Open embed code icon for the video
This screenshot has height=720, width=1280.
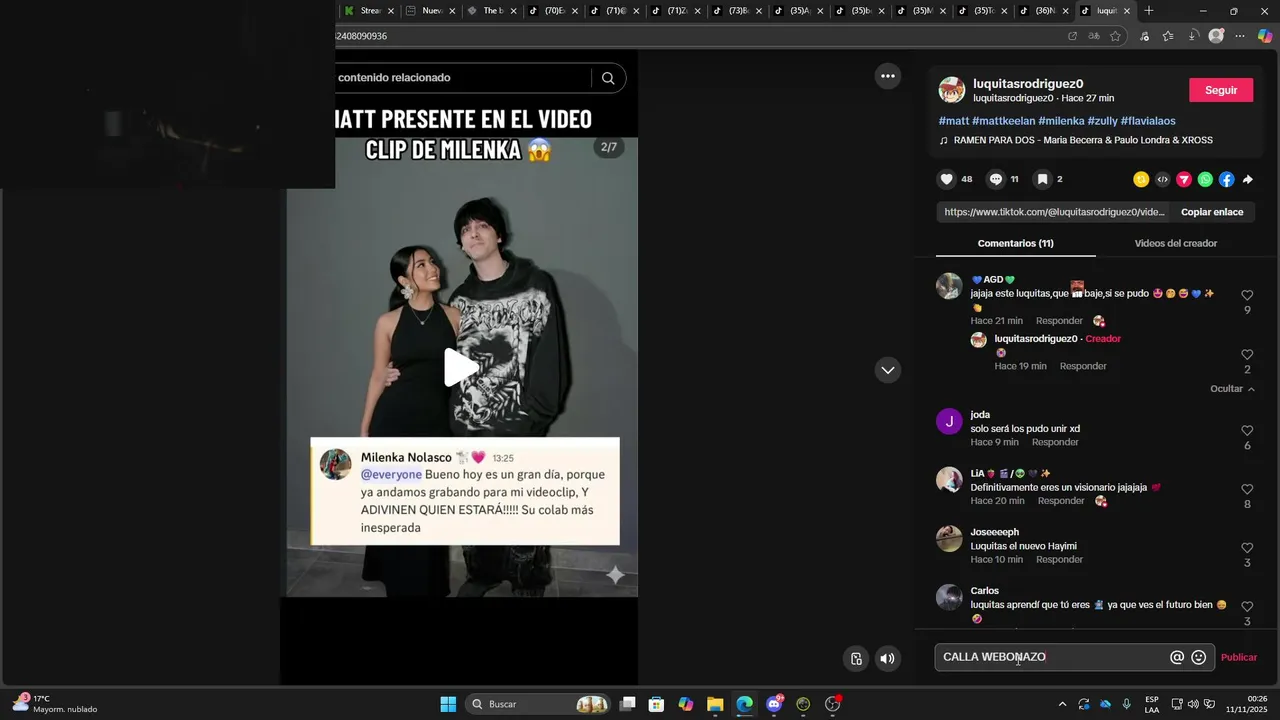pyautogui.click(x=1162, y=180)
